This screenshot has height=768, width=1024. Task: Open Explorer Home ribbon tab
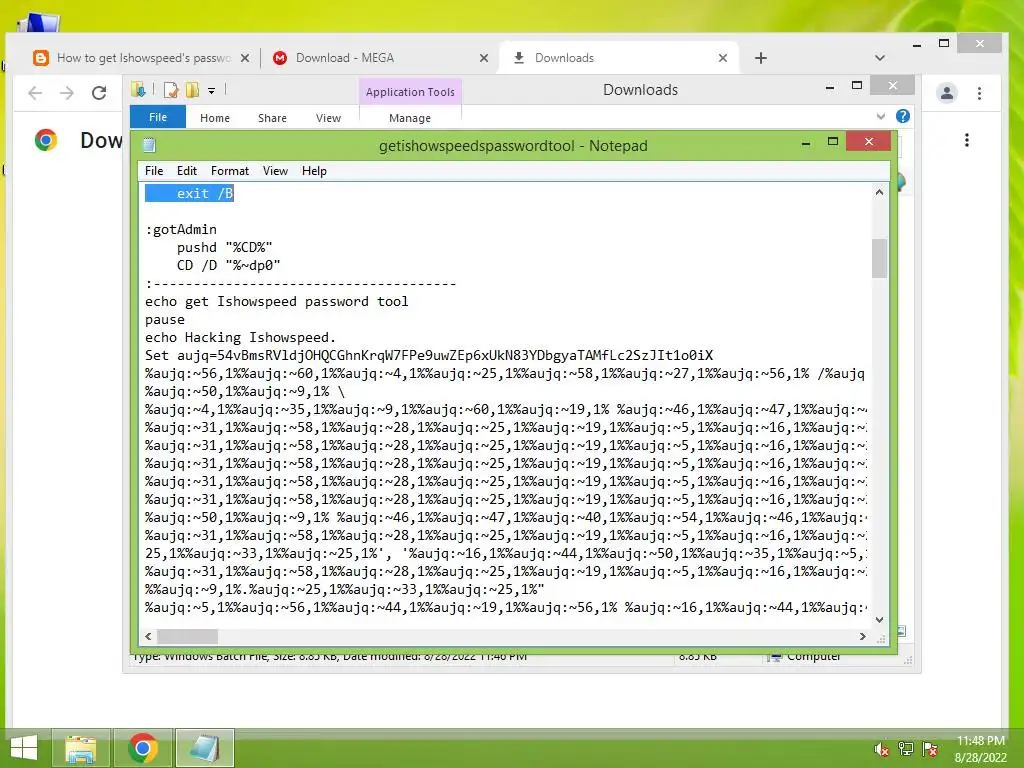point(215,118)
